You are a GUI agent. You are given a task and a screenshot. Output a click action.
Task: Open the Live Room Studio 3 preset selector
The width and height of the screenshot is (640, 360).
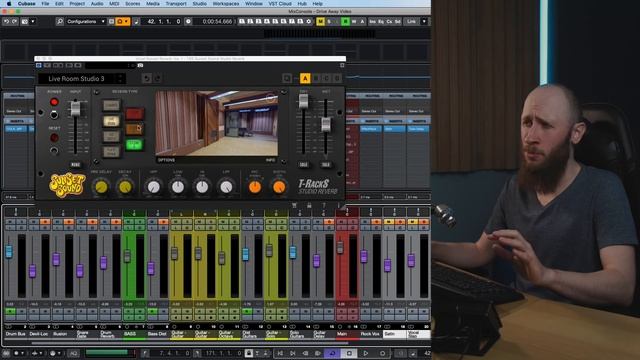click(81, 78)
